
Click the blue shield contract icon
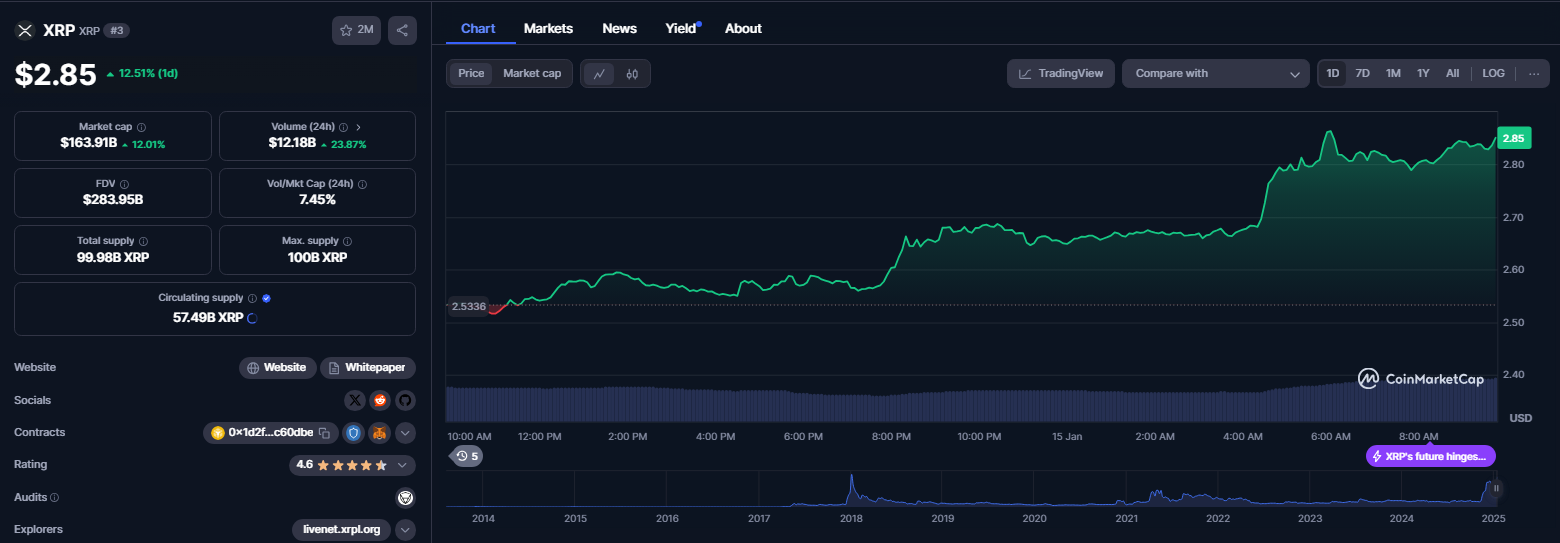click(x=354, y=433)
